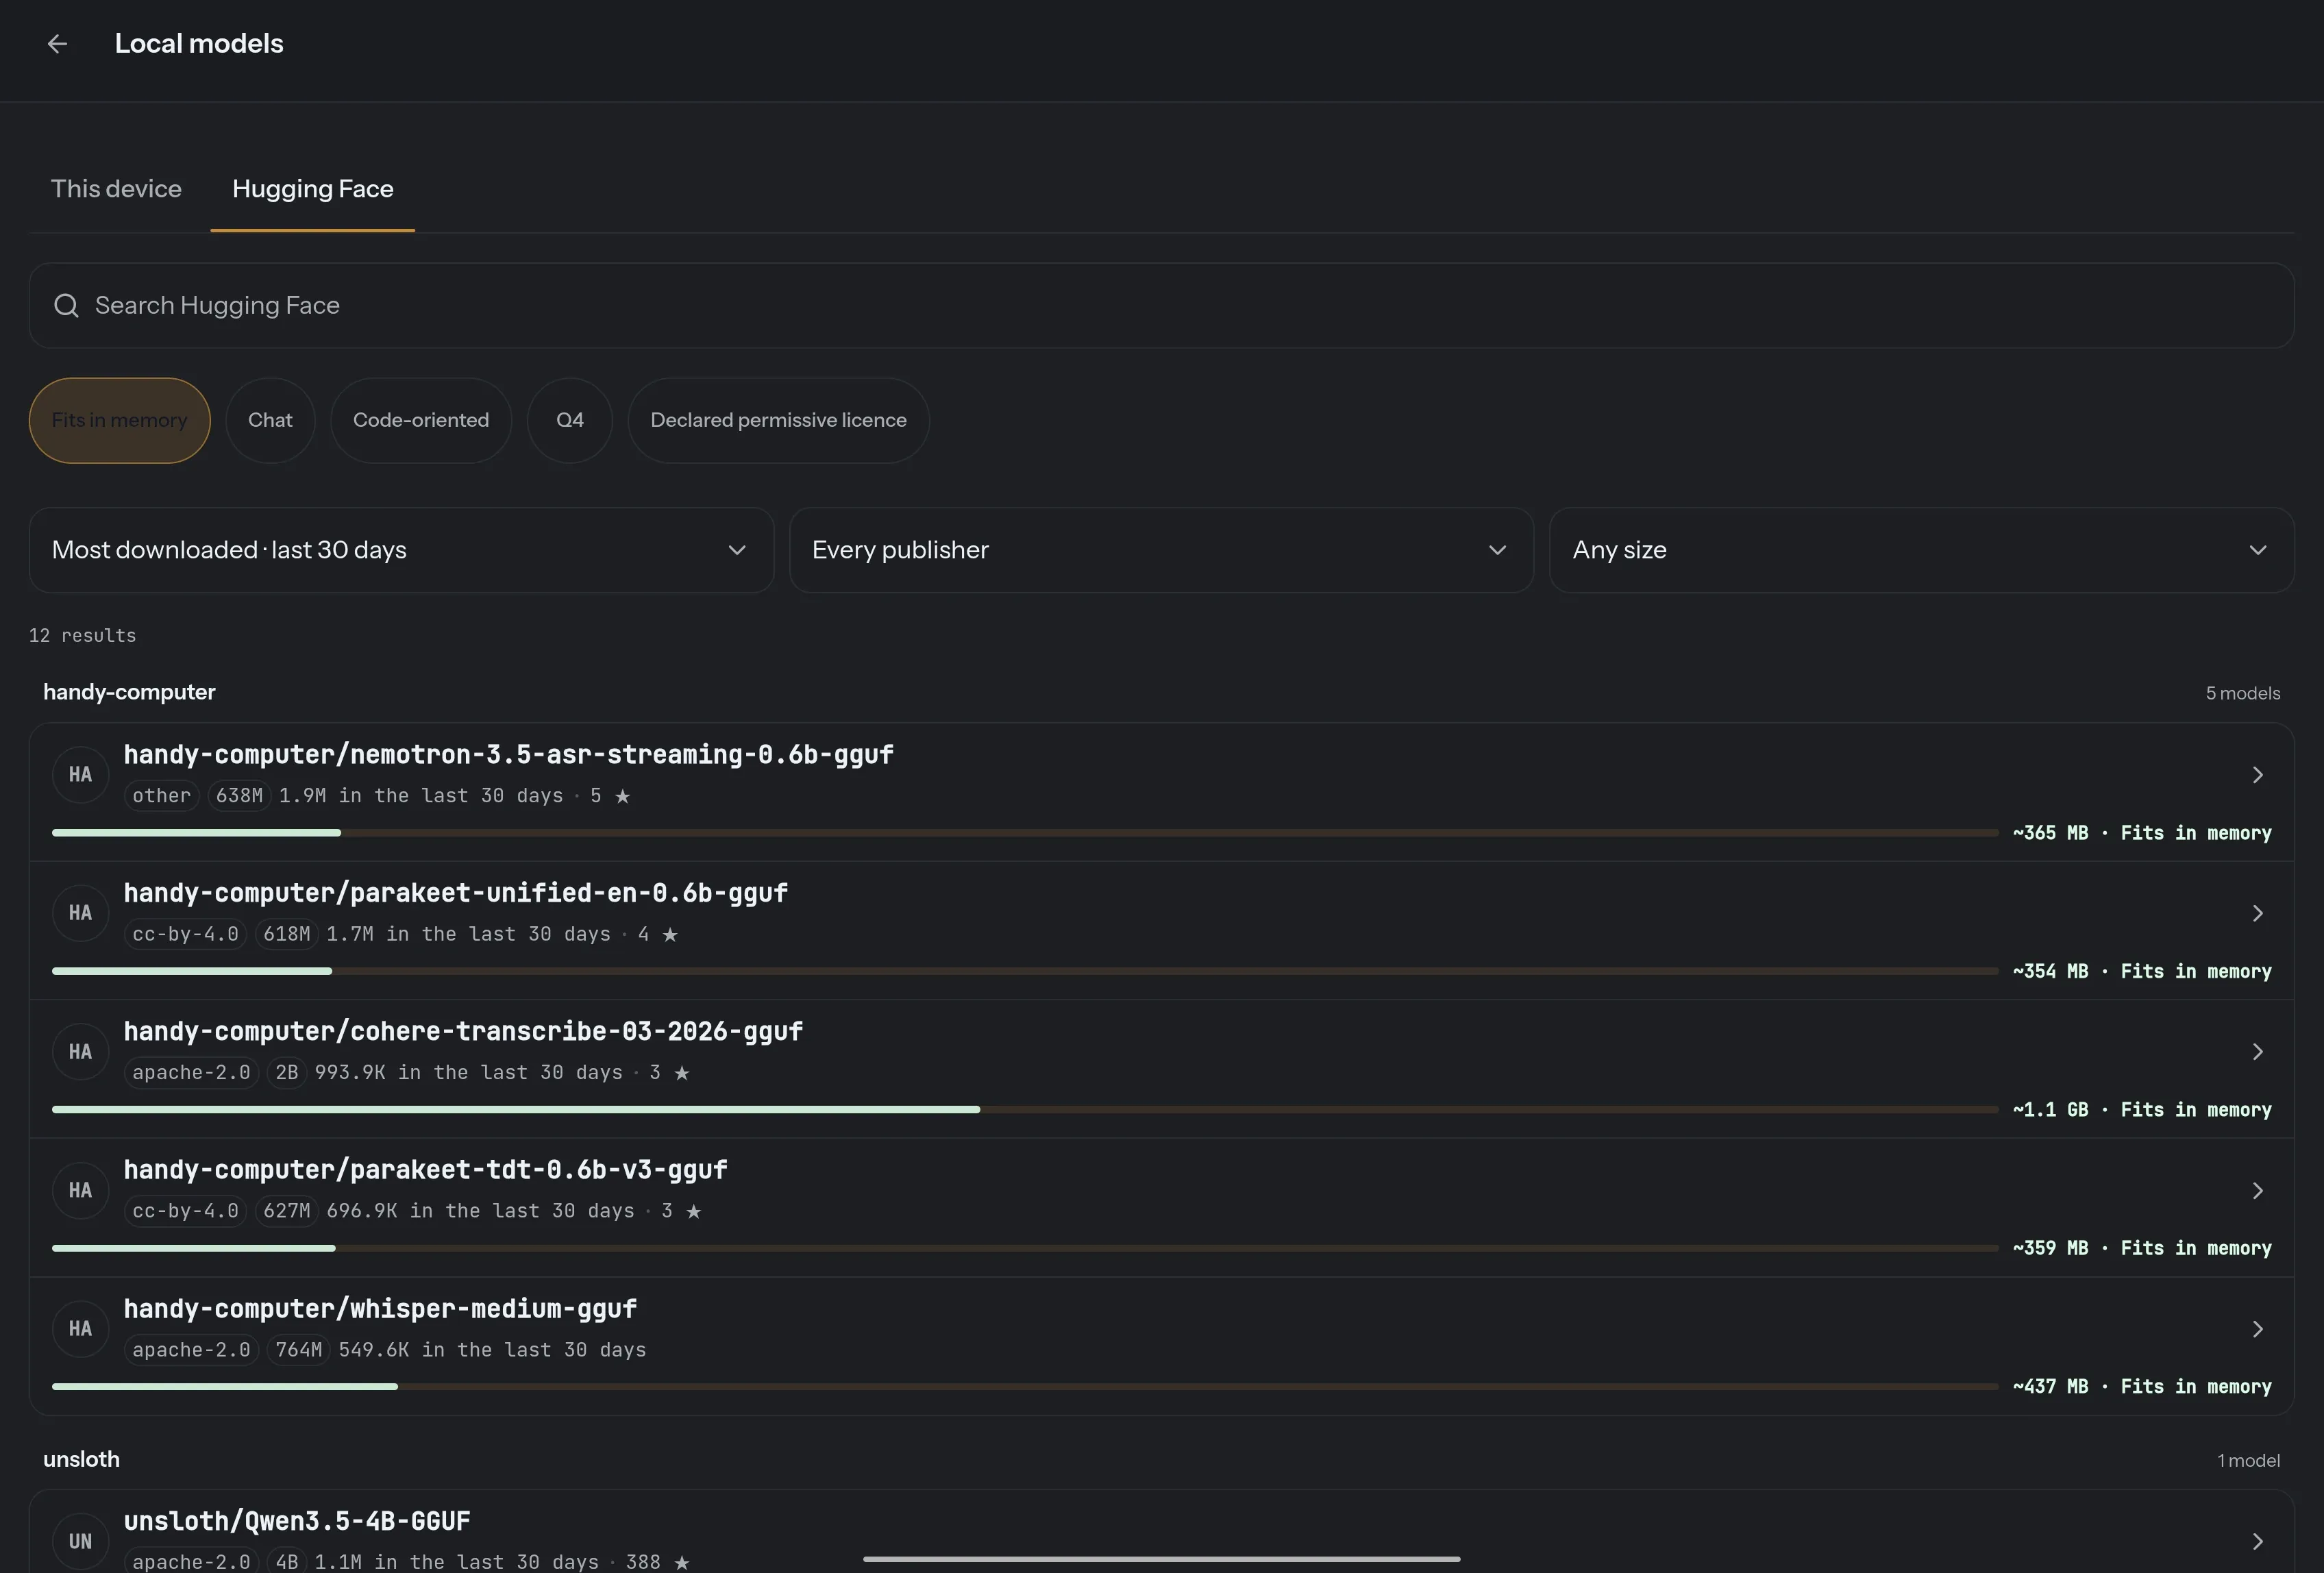The image size is (2324, 1573).
Task: Open the unsloth Qwen3.5-4B-GGUF row's chevron arrow
Action: coord(2257,1541)
